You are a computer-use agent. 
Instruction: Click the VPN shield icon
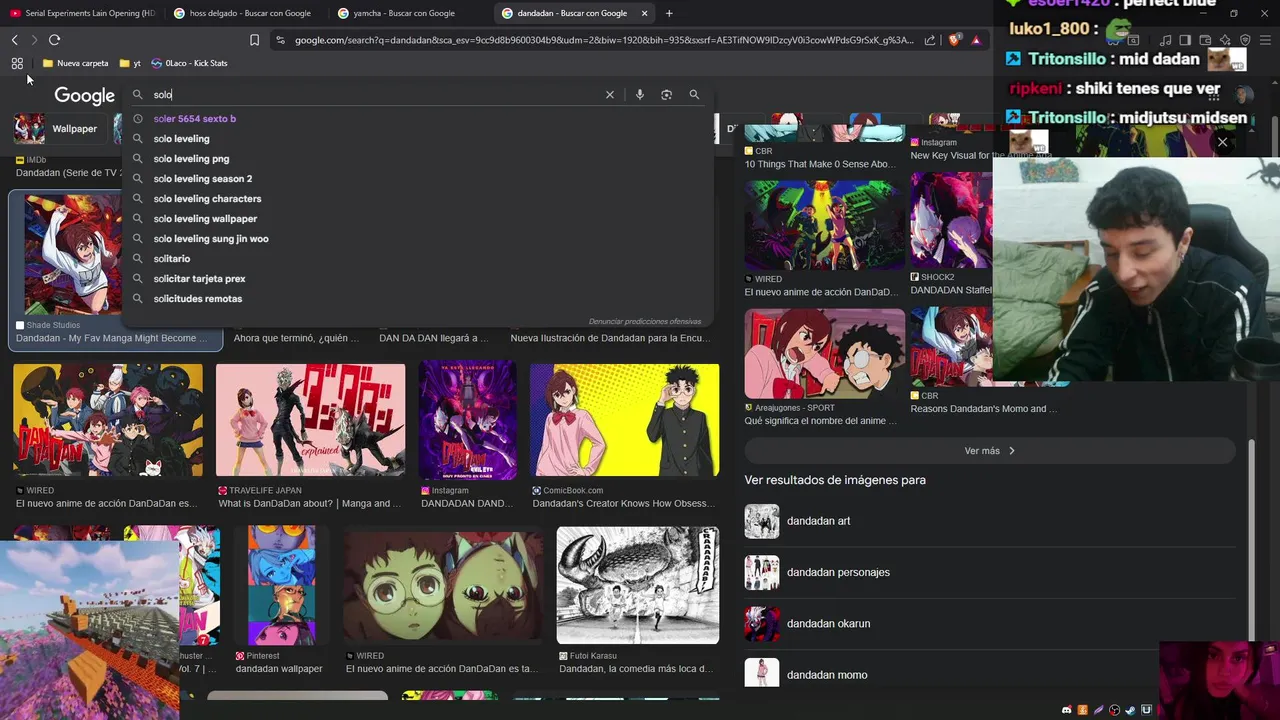[1245, 40]
